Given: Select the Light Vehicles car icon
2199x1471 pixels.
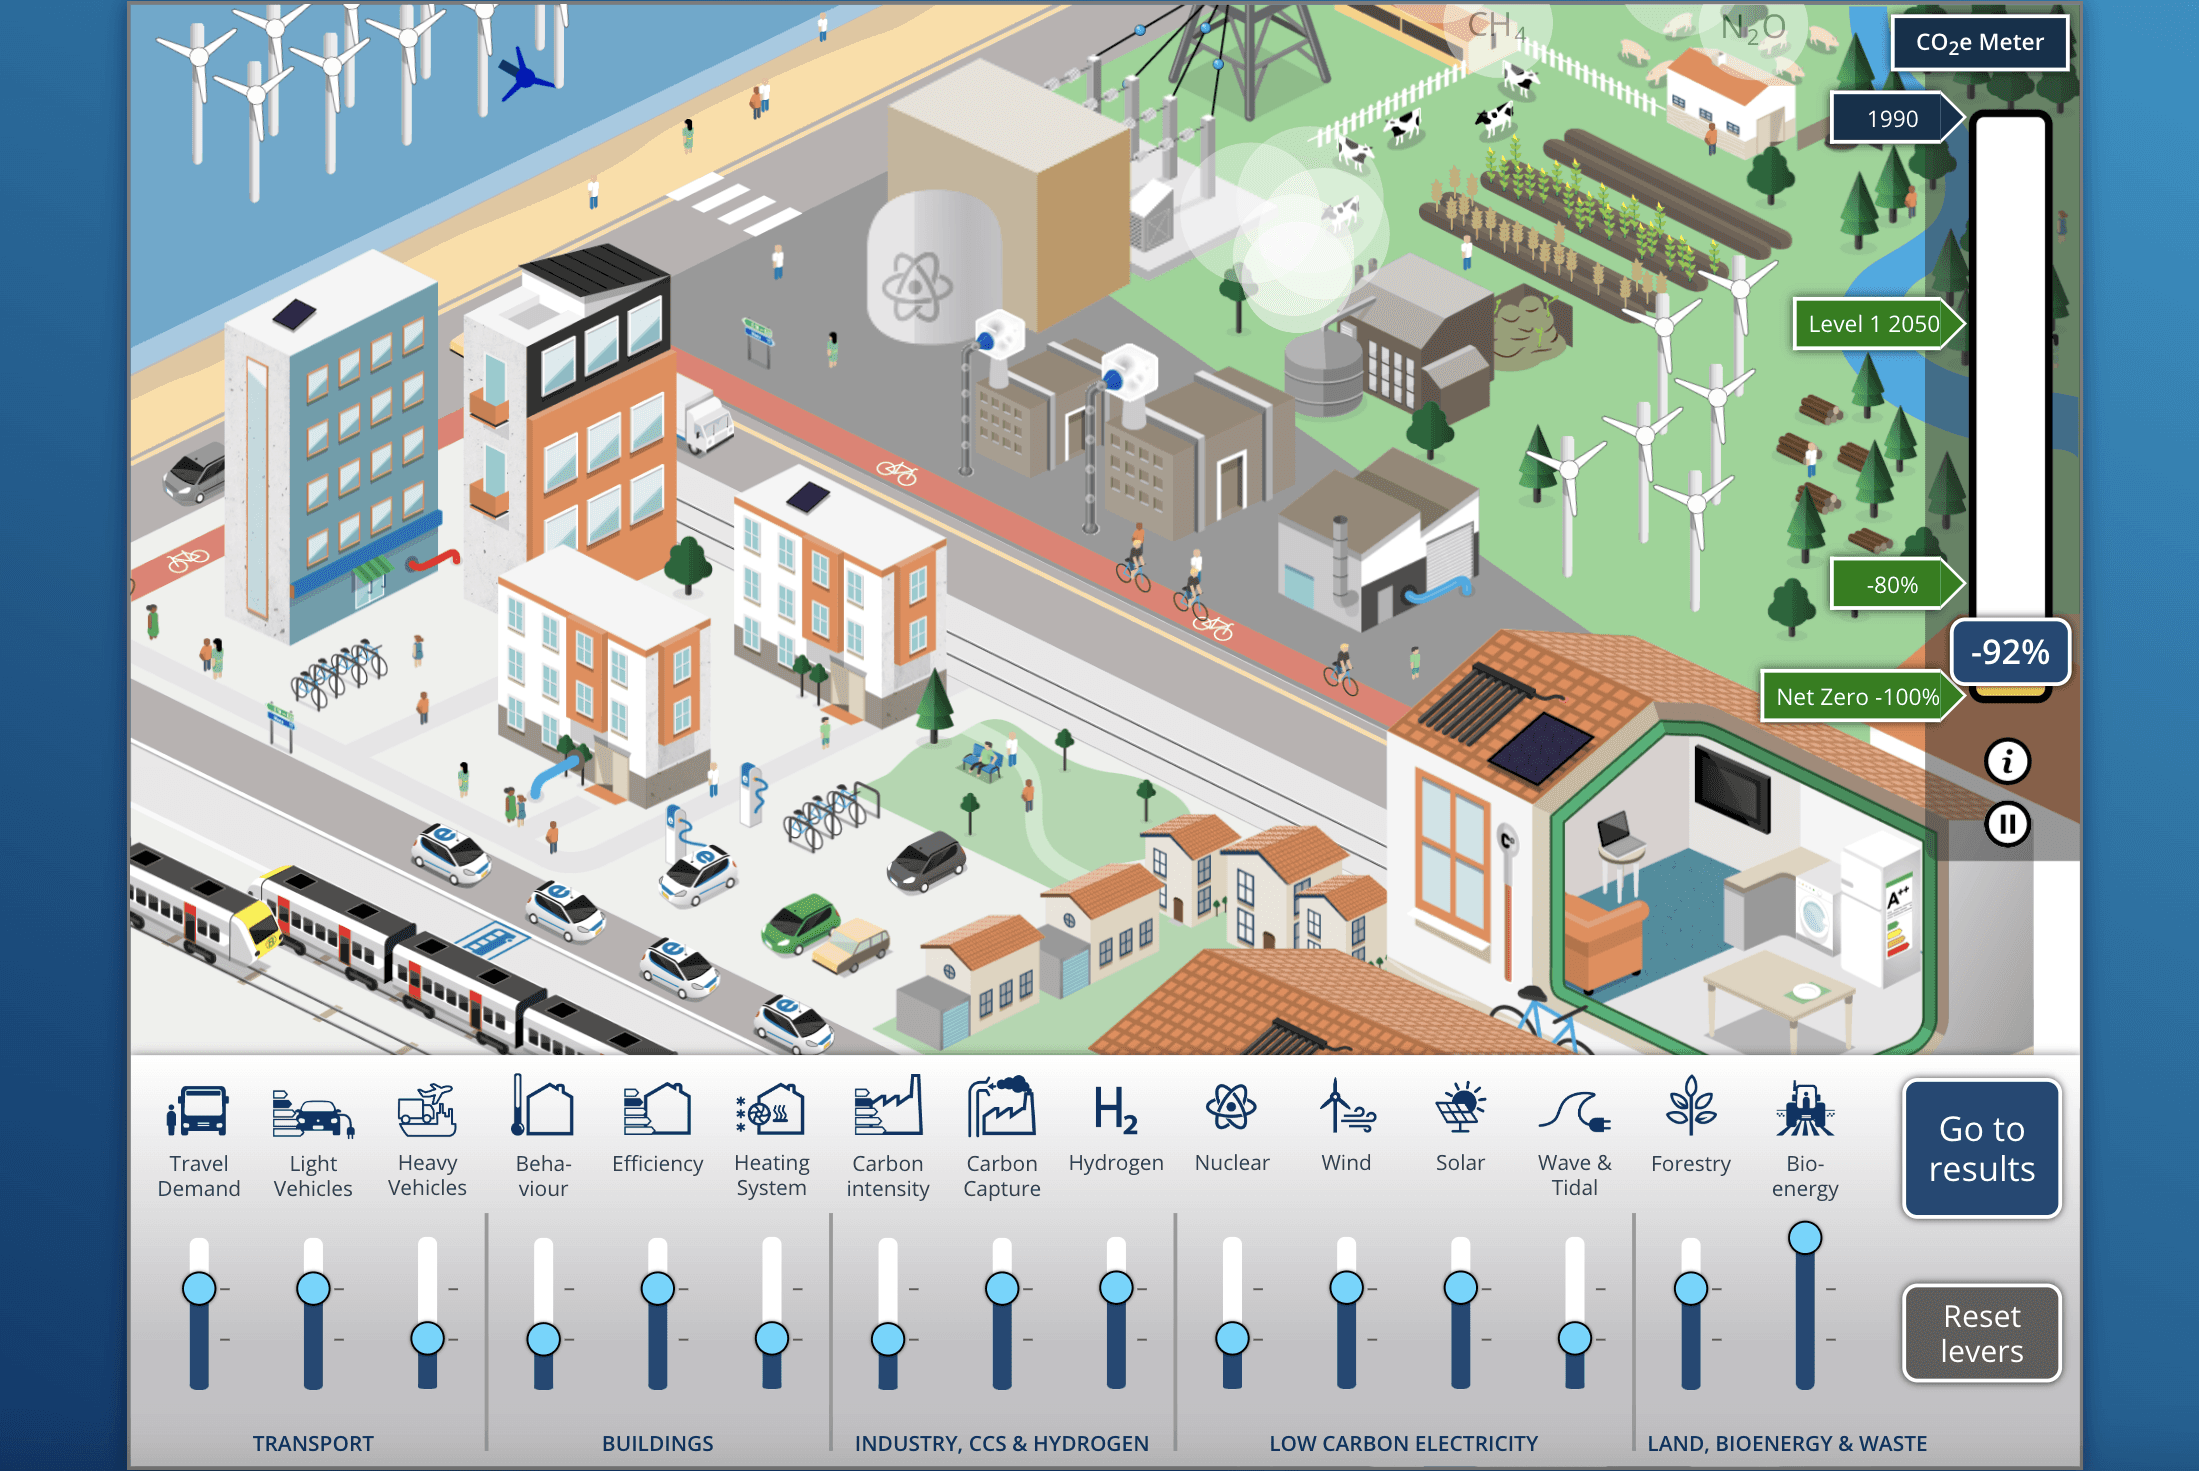Looking at the screenshot, I should (313, 1112).
